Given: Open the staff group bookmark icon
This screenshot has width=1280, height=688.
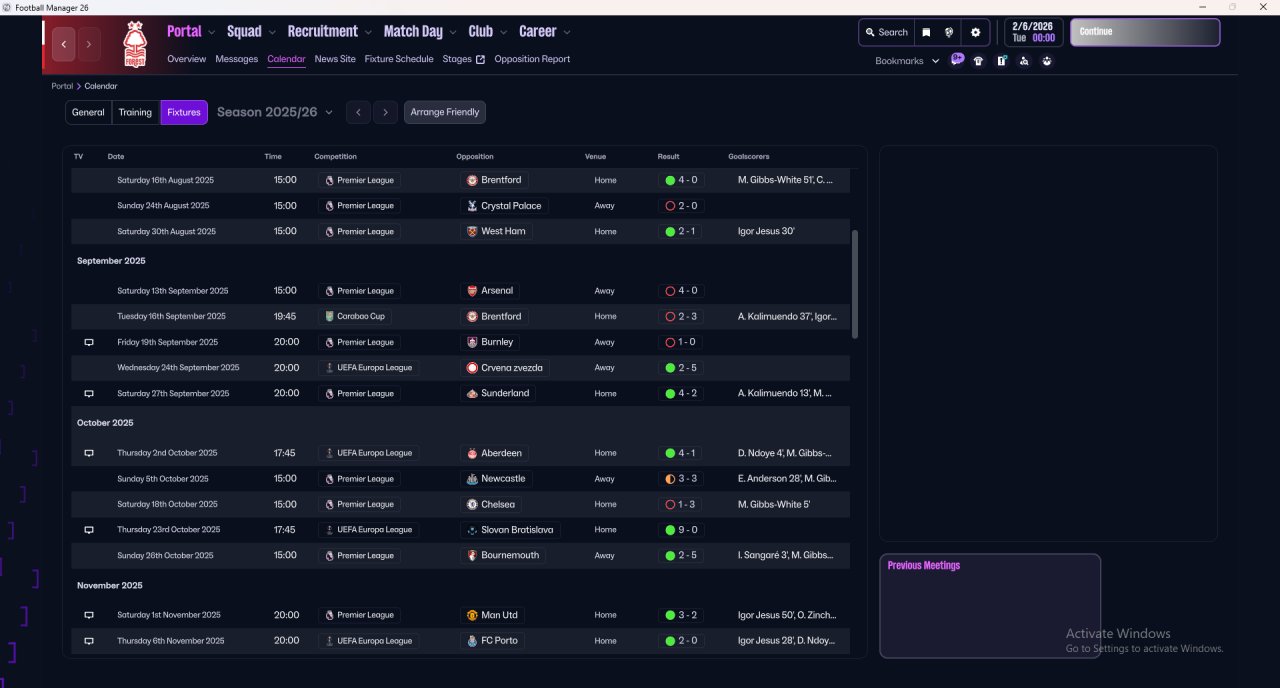Looking at the screenshot, I should (x=1047, y=61).
